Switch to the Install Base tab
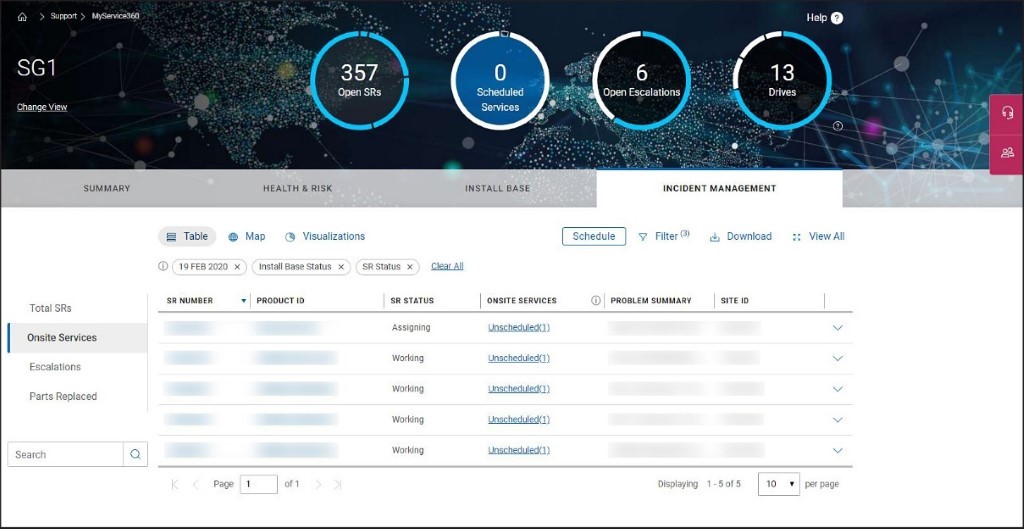 (x=497, y=188)
